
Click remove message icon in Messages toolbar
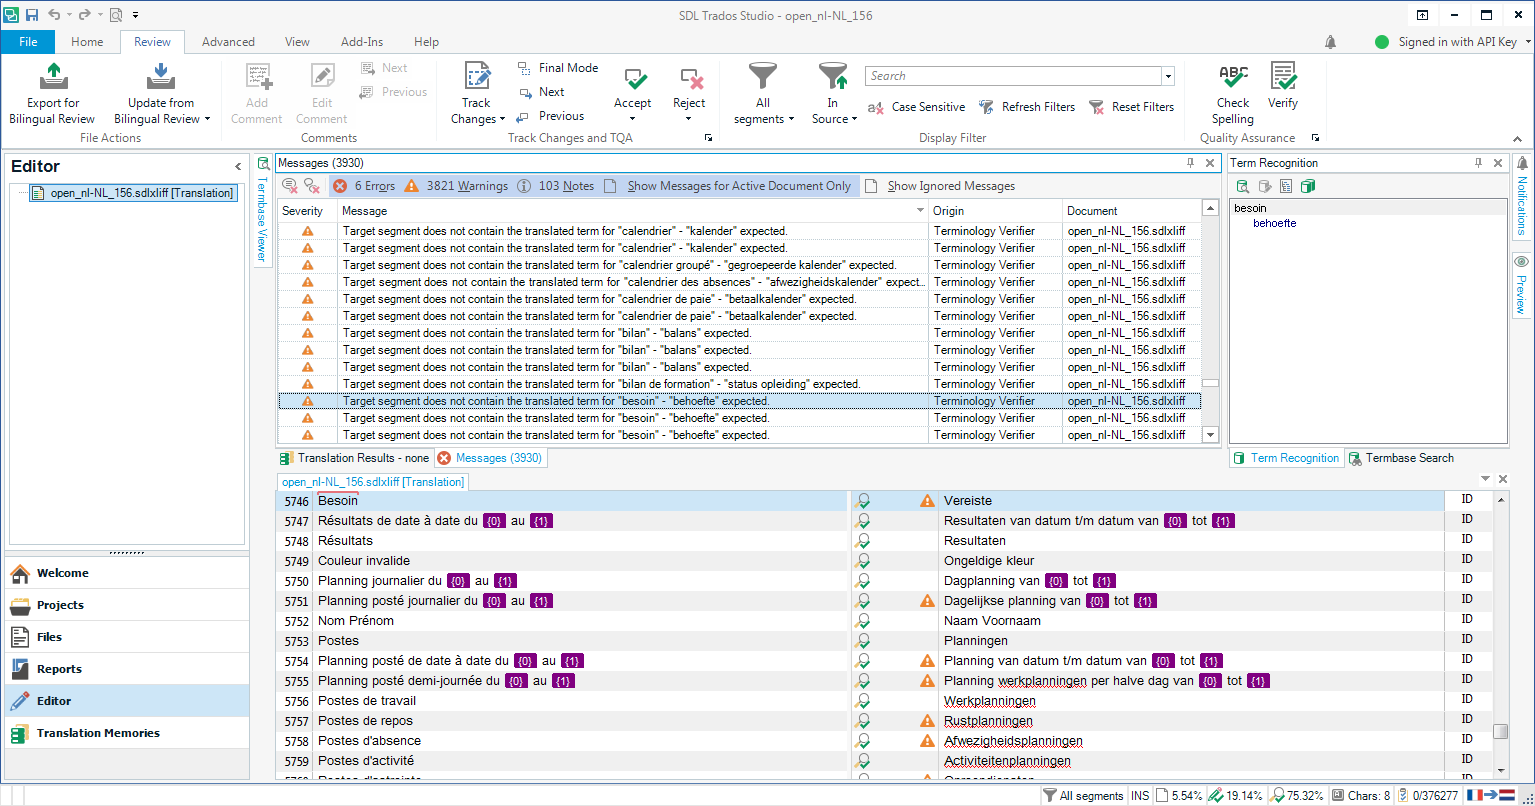(290, 186)
